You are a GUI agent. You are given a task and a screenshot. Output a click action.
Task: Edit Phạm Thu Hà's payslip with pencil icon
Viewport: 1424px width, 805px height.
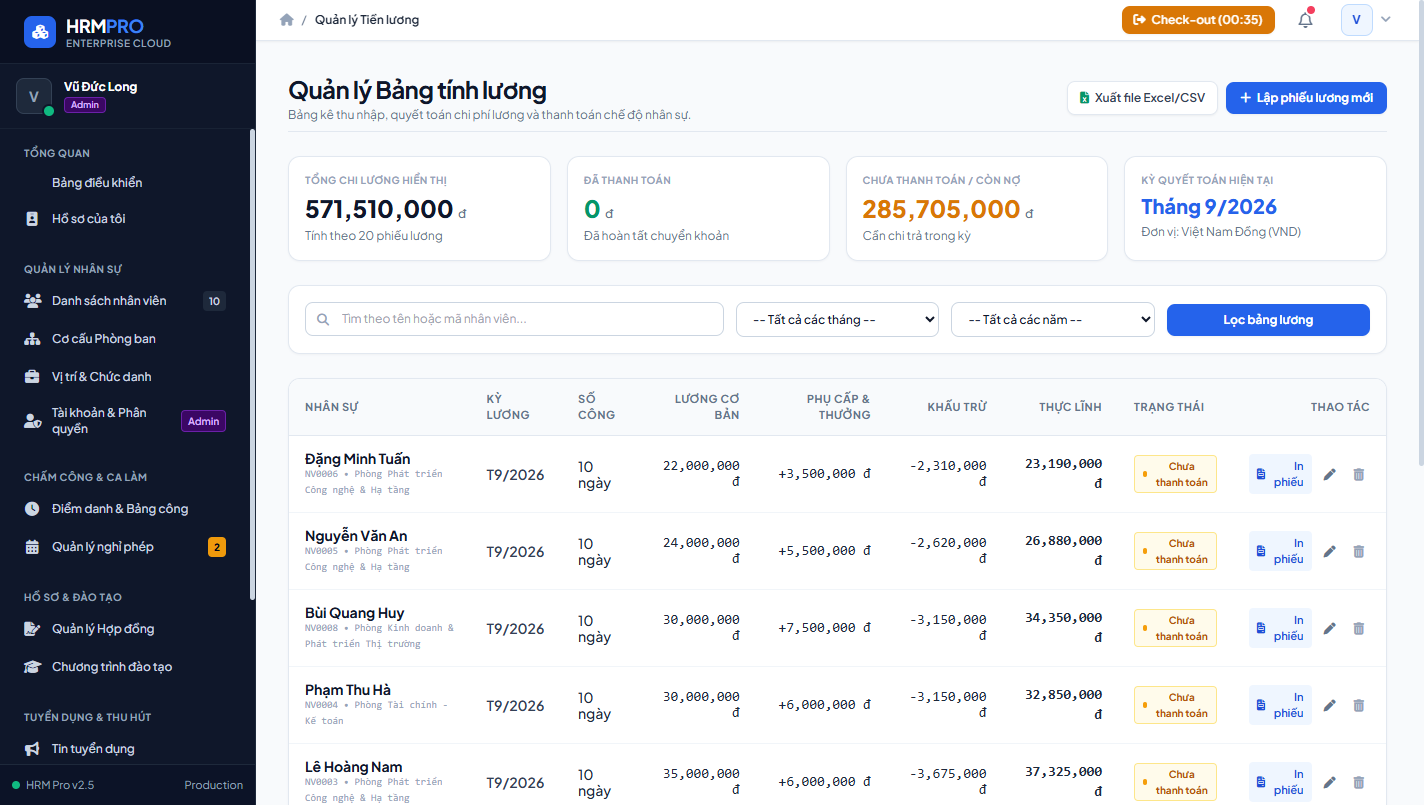pyautogui.click(x=1329, y=705)
